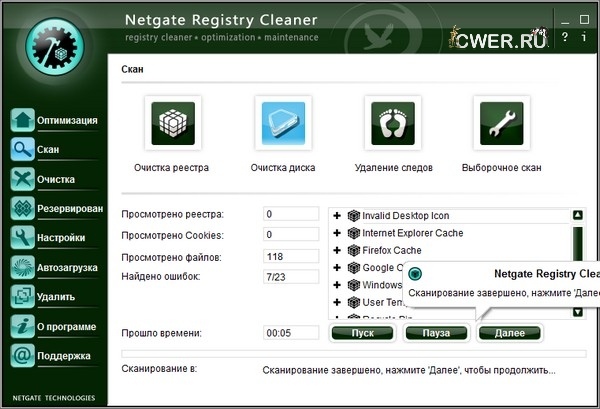Screen dimensions: 600x409
Task: Open the Оптимизация sidebar section
Action: point(54,120)
